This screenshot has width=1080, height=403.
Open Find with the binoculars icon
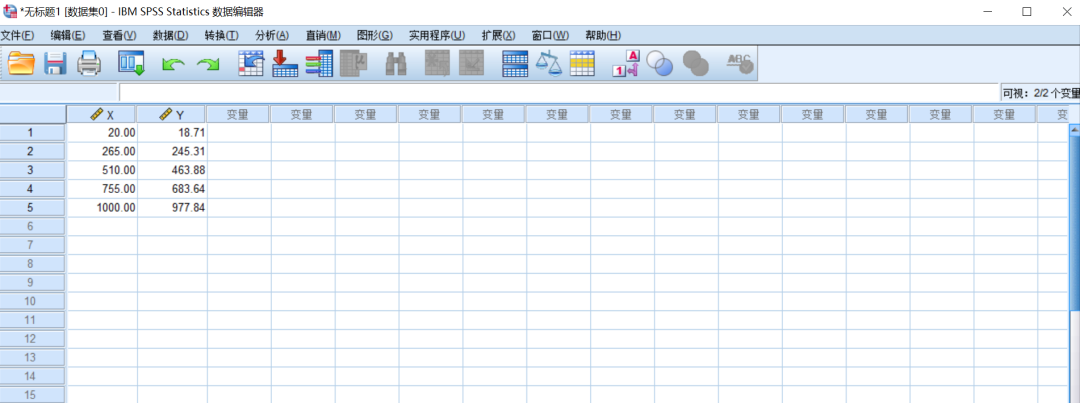(x=395, y=63)
